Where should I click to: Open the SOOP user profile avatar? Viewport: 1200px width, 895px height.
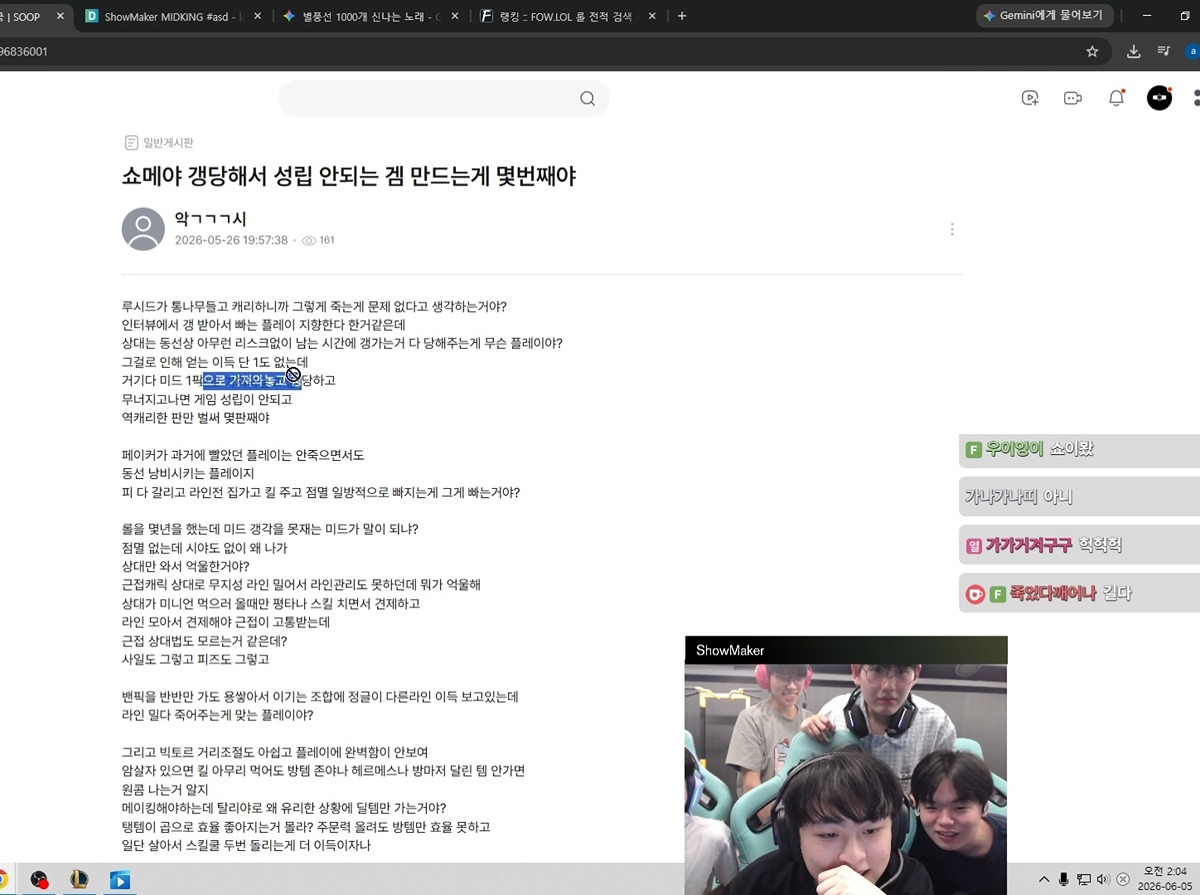1159,98
